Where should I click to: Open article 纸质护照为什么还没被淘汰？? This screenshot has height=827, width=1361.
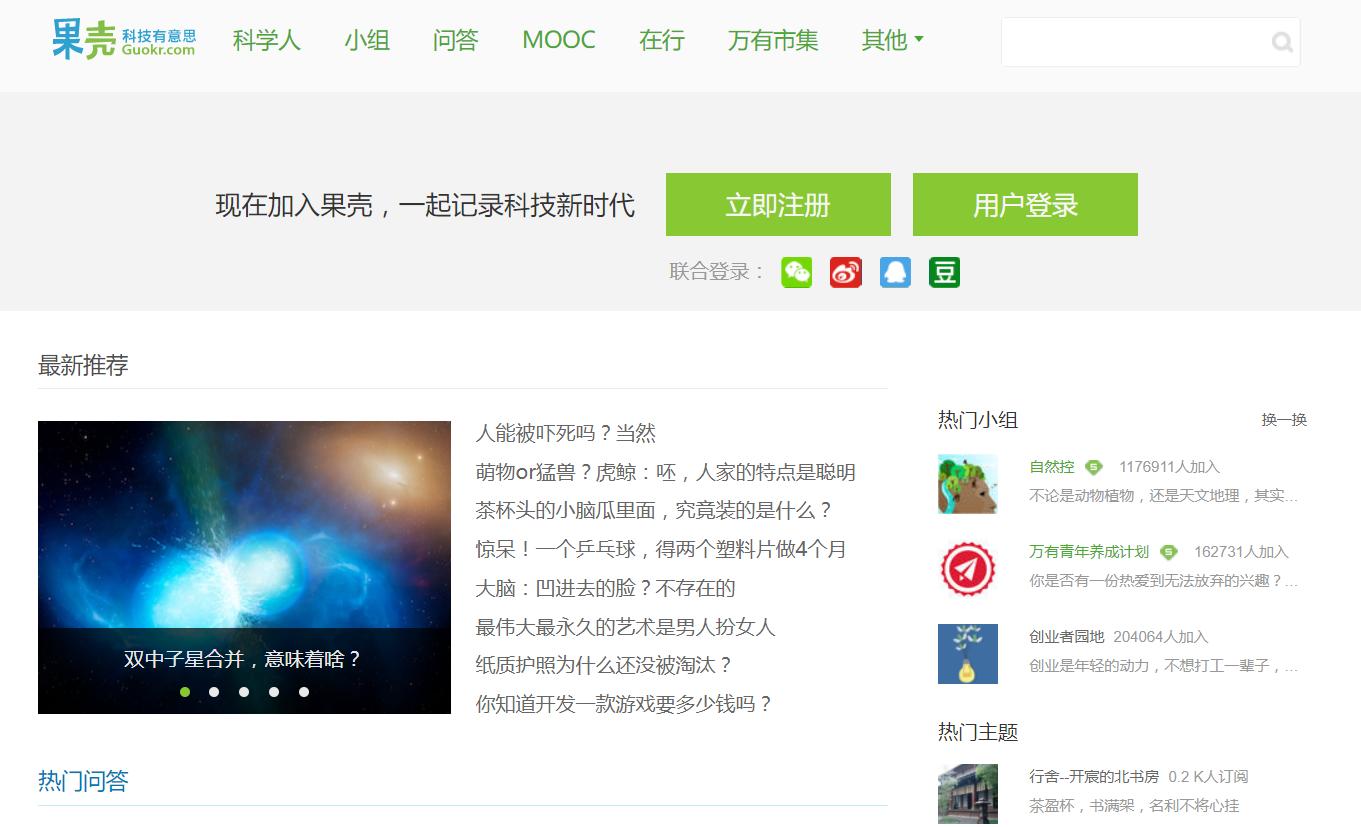click(605, 665)
